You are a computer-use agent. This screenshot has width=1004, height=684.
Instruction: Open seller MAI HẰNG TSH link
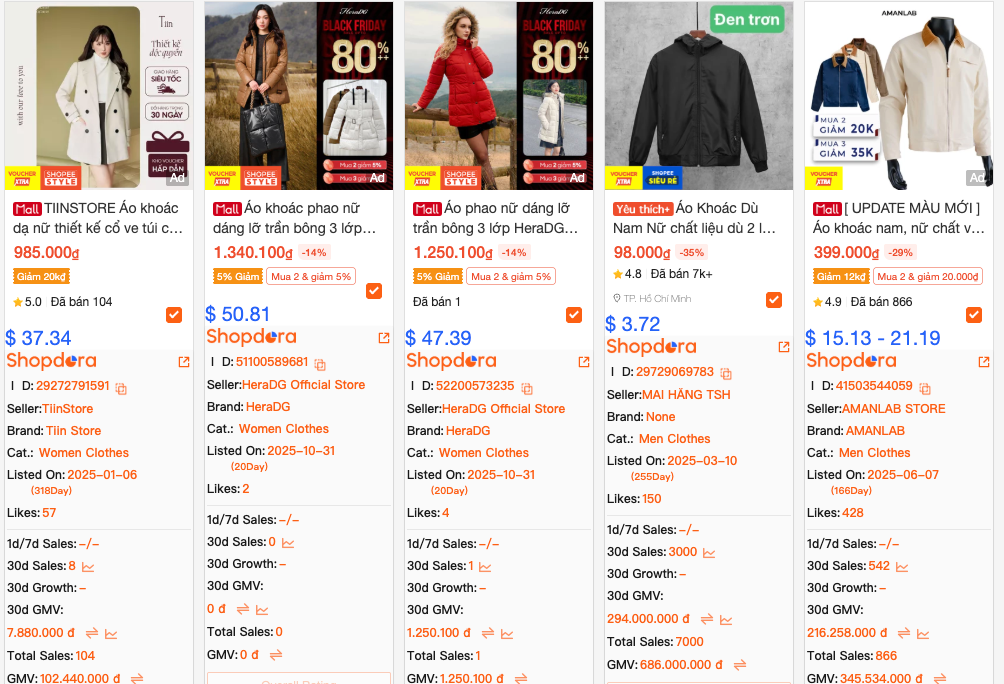click(686, 395)
